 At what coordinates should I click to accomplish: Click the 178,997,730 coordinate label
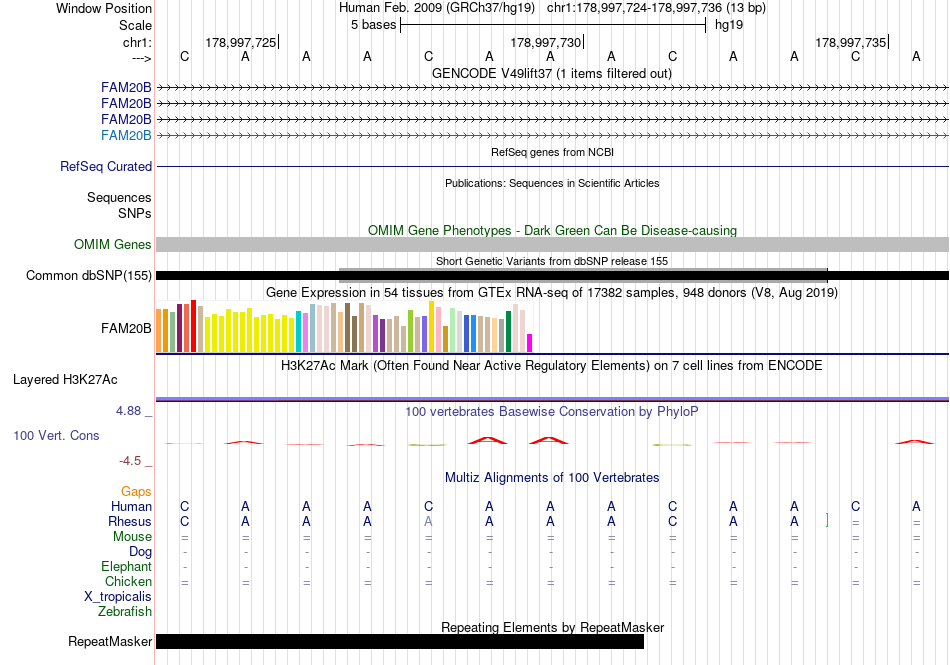pos(545,42)
